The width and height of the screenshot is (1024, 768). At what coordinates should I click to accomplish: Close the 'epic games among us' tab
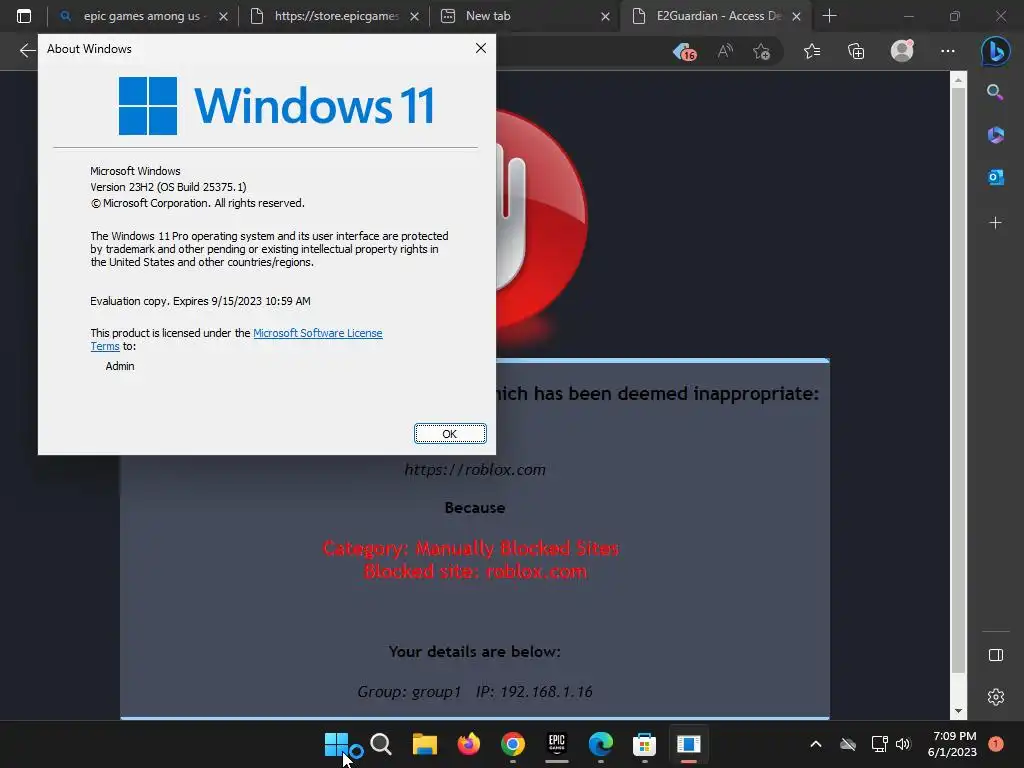pyautogui.click(x=223, y=16)
